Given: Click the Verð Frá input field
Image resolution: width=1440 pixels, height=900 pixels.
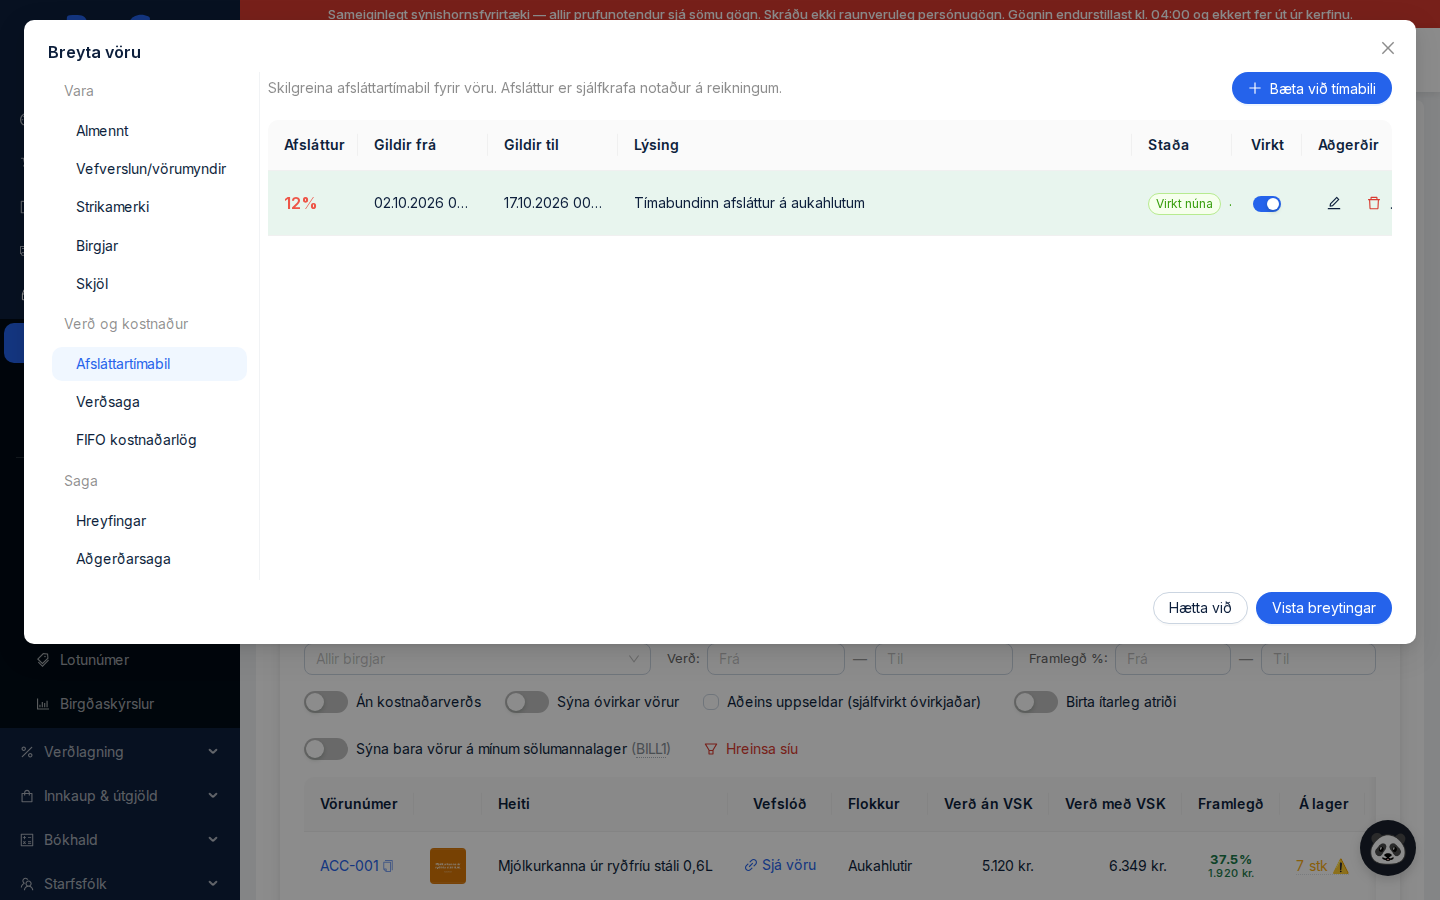Looking at the screenshot, I should (776, 659).
